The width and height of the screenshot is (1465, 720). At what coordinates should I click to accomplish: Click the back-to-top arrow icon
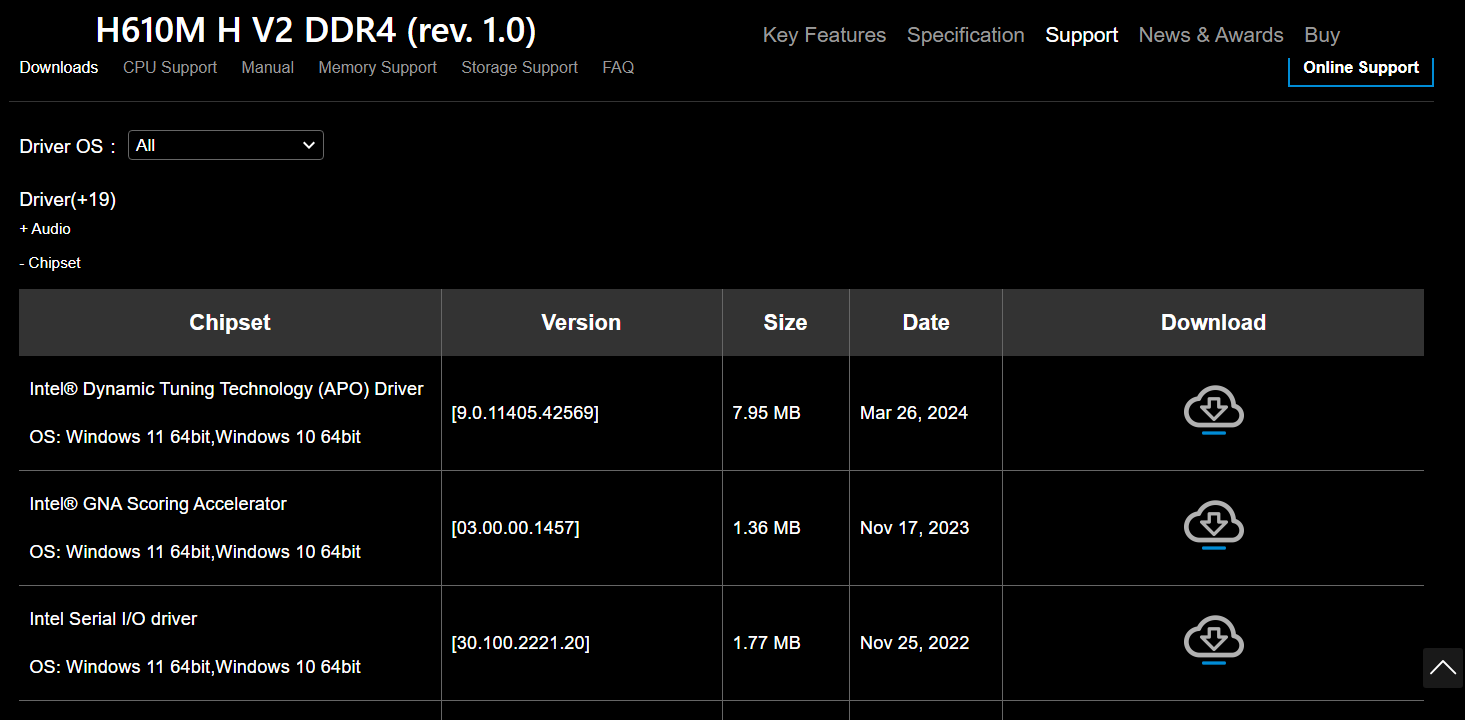pyautogui.click(x=1443, y=668)
